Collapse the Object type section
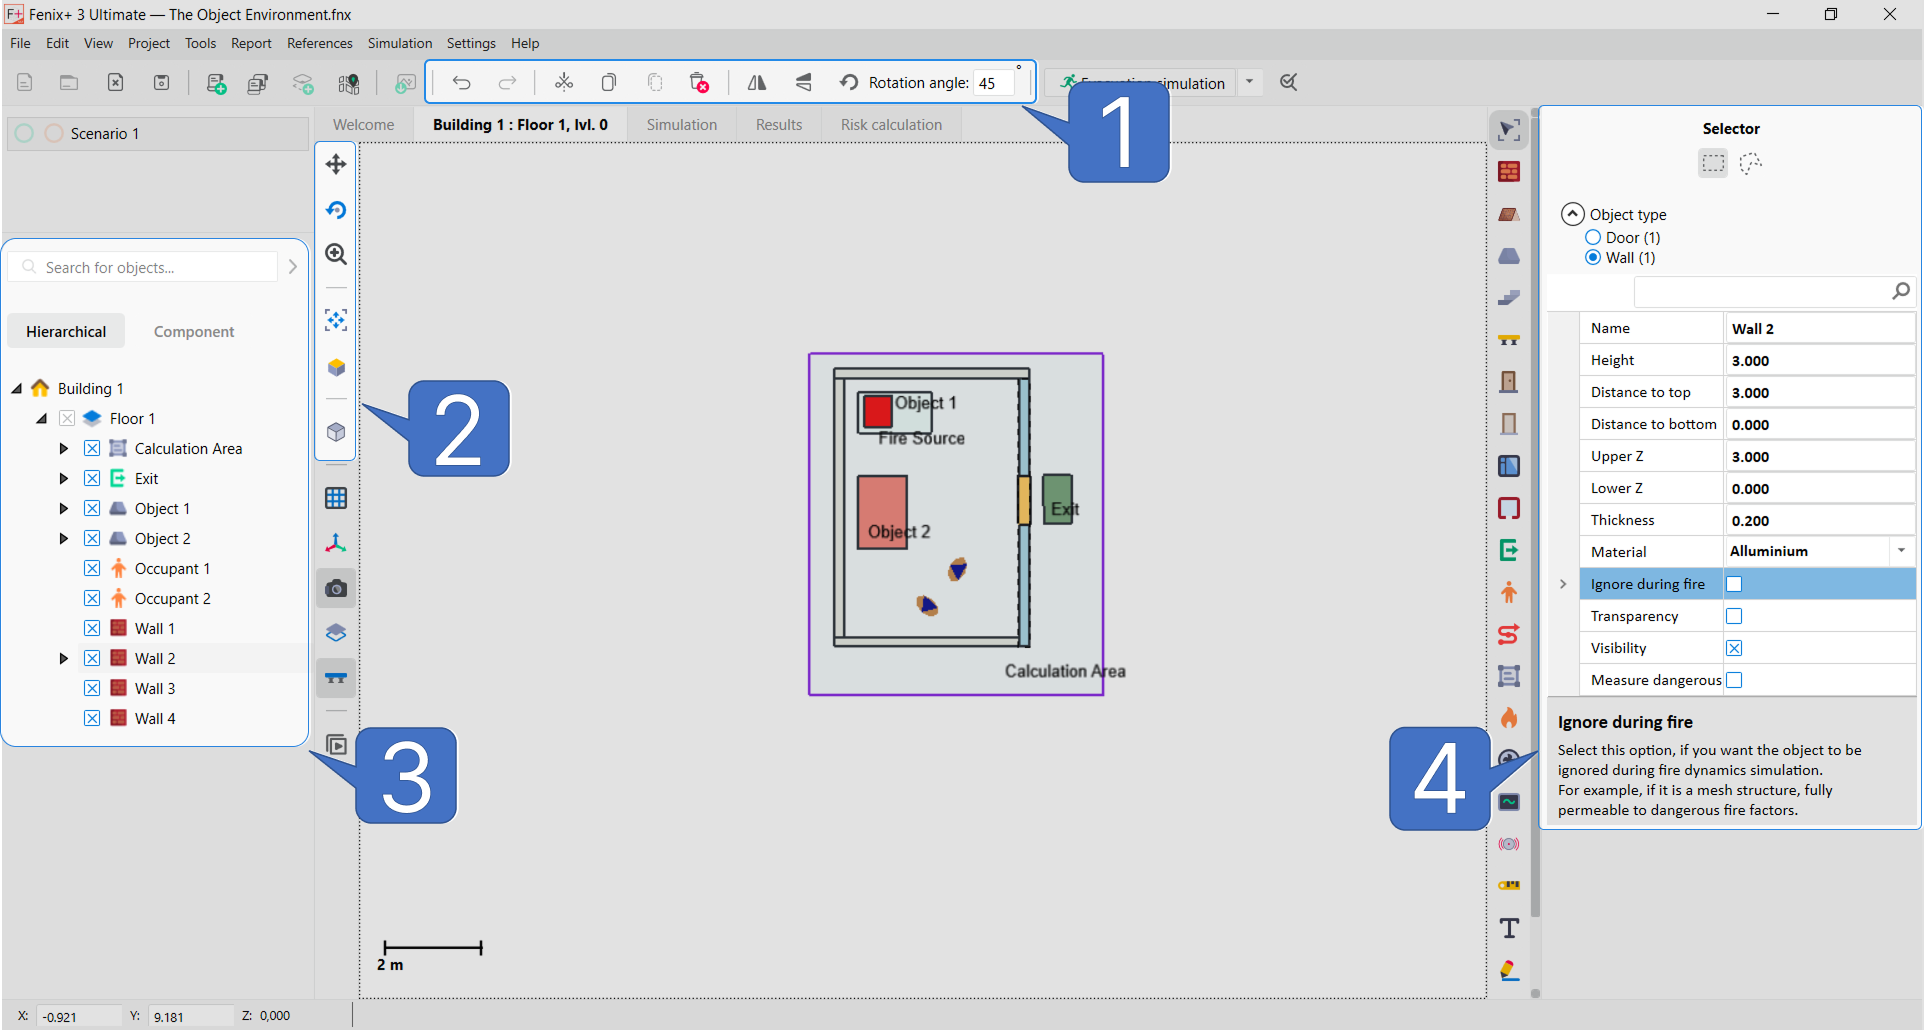1924x1030 pixels. click(x=1573, y=214)
